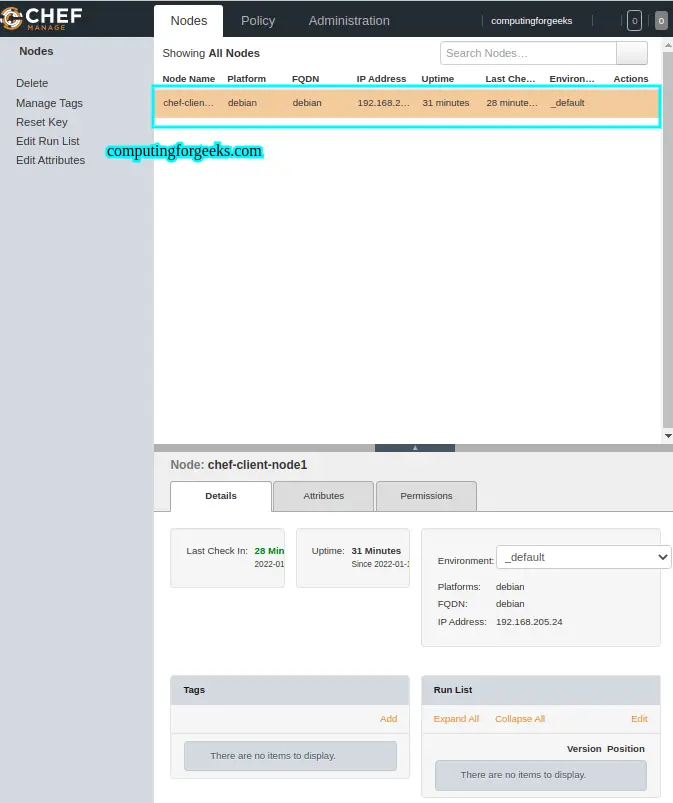Screen dimensions: 673x803
Task: Click the Search Nodes input field
Action: tap(528, 53)
